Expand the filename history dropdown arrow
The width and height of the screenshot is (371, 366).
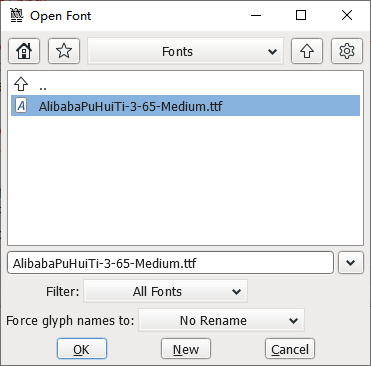pos(351,263)
